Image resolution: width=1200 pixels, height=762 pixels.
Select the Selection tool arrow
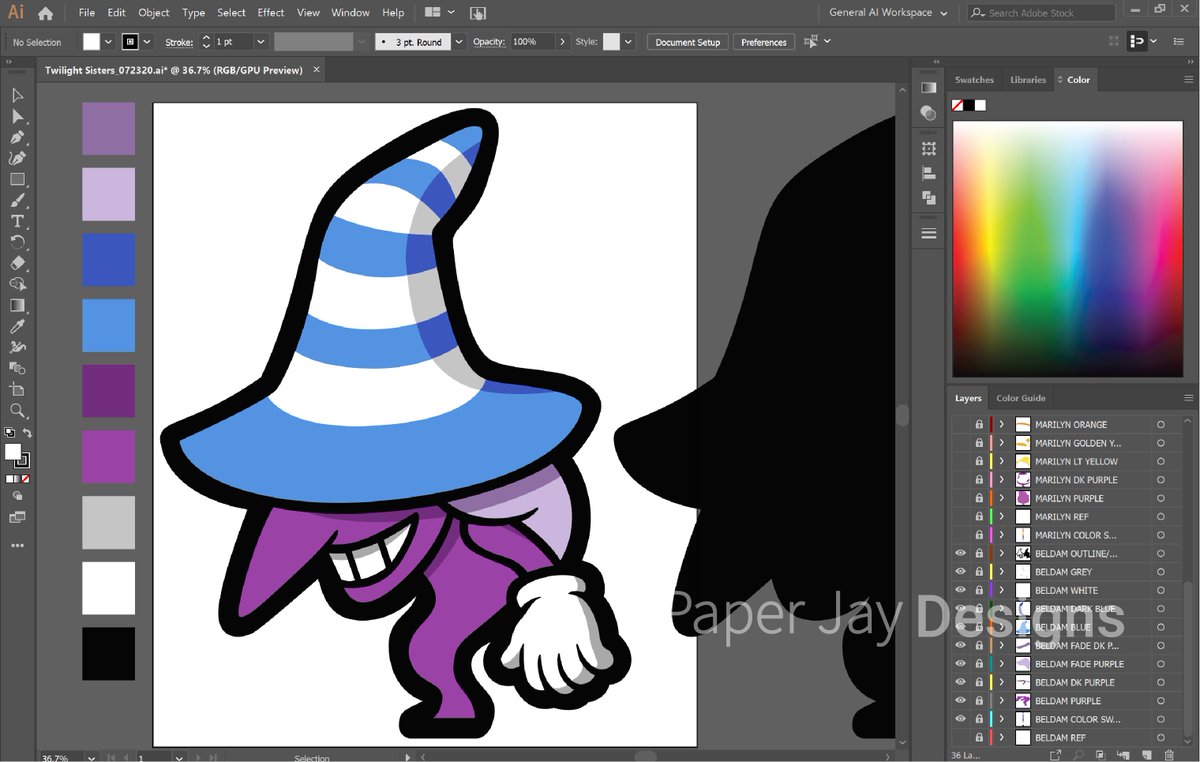pyautogui.click(x=17, y=95)
